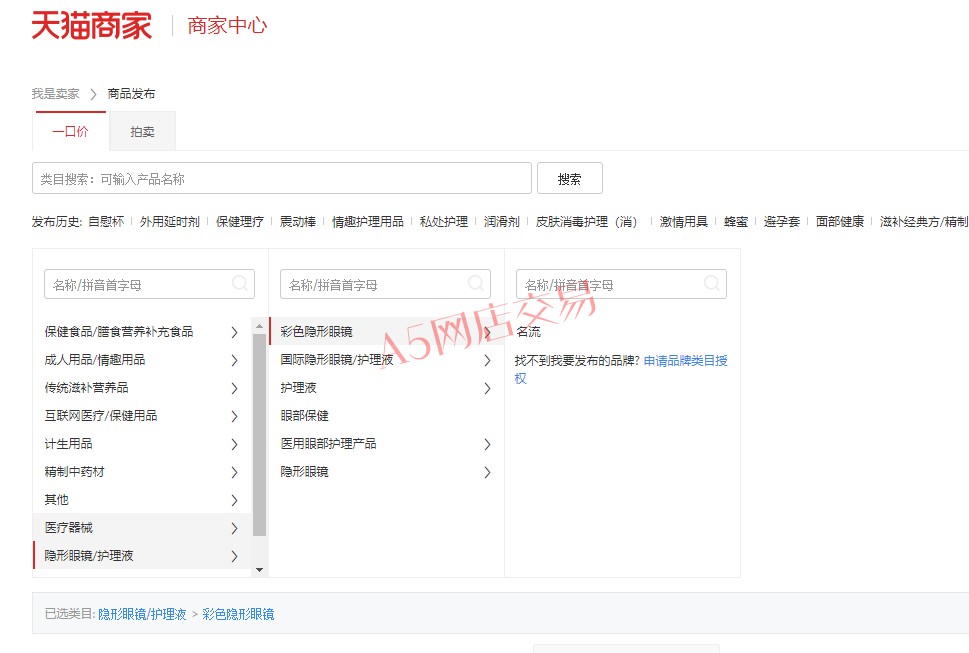Image resolution: width=969 pixels, height=653 pixels.
Task: Click the 天猫商家 logo
Action: point(91,26)
